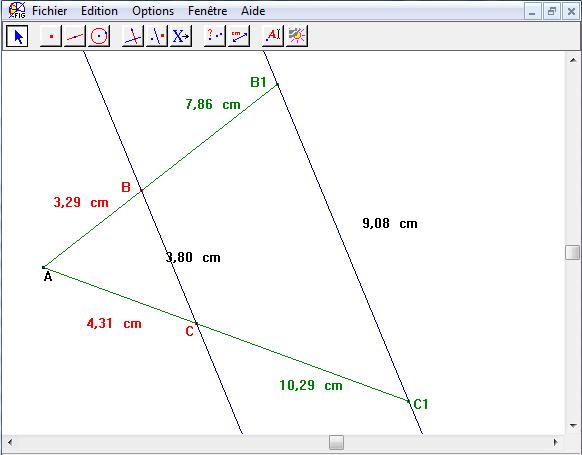Activate the text label A tool
This screenshot has width=582, height=455.
coord(273,36)
